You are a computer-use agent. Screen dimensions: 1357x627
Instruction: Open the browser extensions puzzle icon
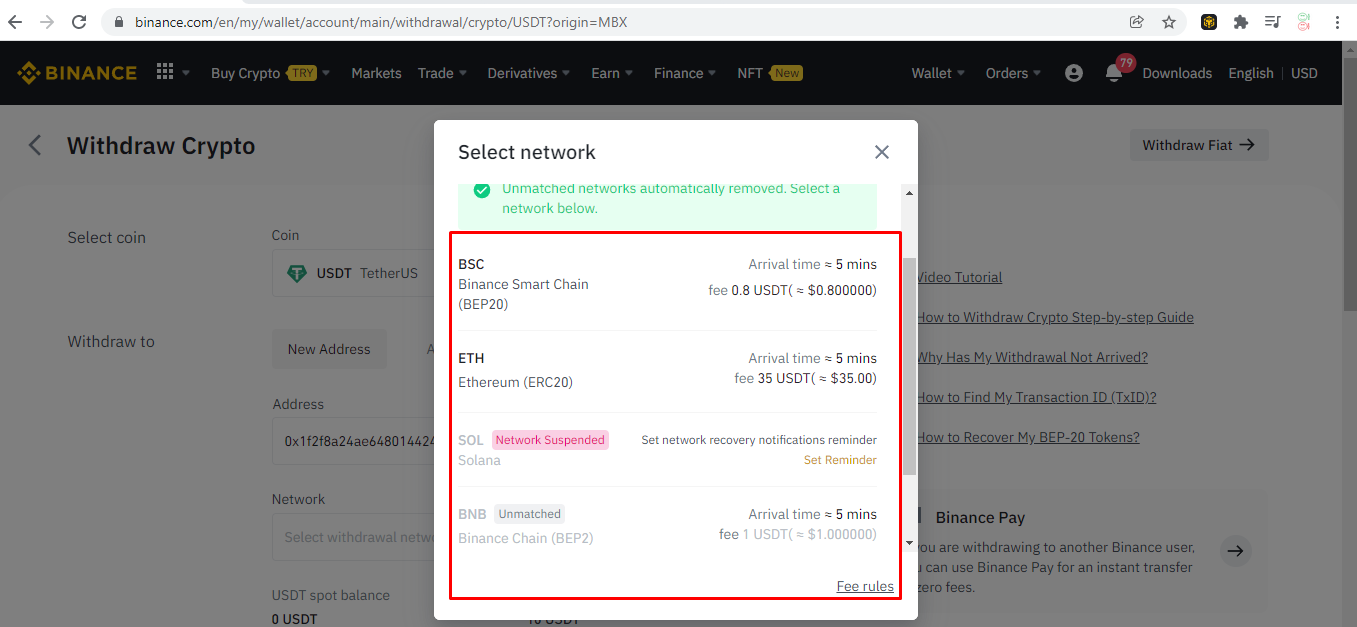pos(1241,22)
